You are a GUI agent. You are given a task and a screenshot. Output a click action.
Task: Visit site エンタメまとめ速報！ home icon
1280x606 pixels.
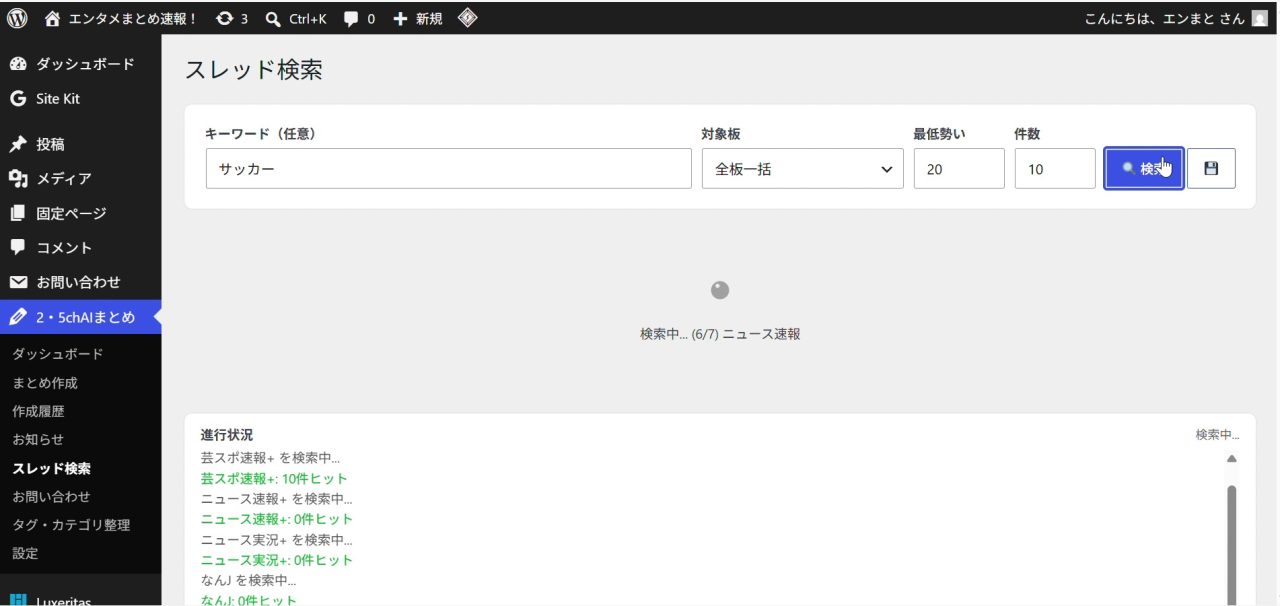(x=53, y=18)
